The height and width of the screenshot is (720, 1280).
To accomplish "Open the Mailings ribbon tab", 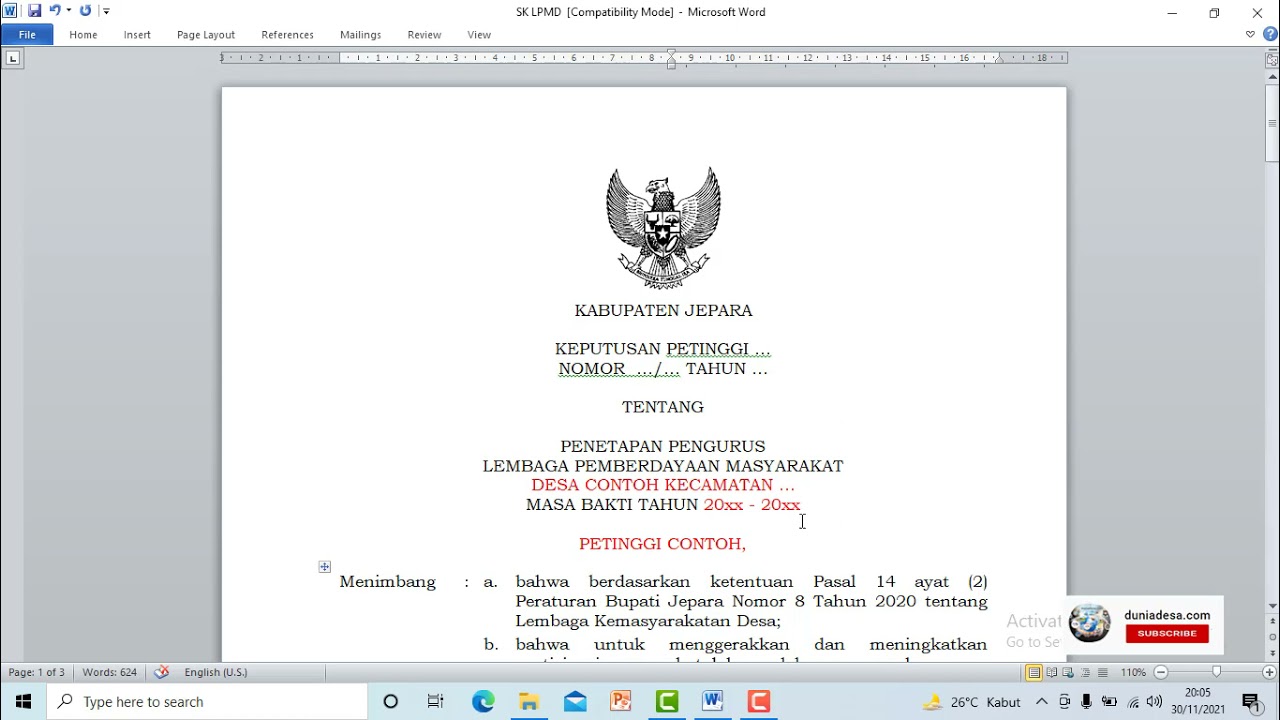I will coord(360,34).
